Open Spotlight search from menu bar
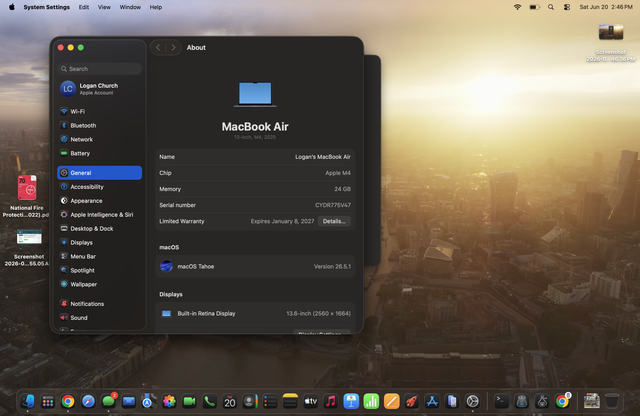640x416 pixels. (x=551, y=7)
